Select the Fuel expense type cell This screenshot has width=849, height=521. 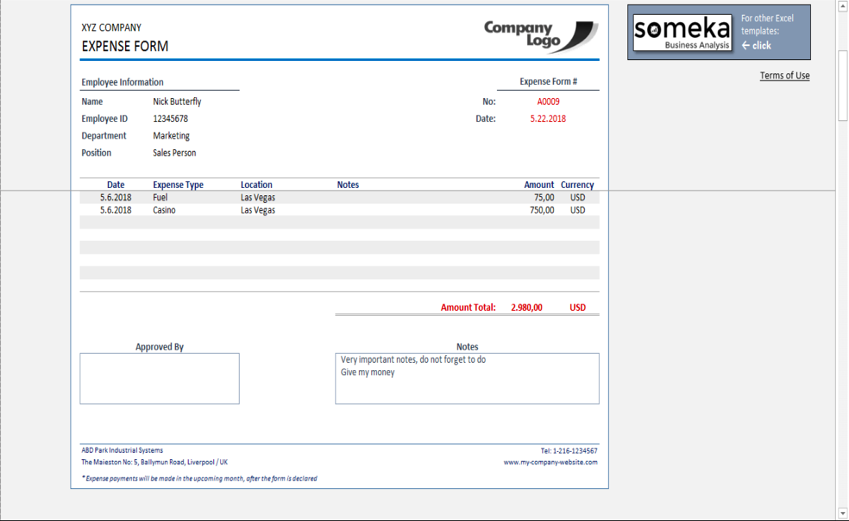[160, 198]
